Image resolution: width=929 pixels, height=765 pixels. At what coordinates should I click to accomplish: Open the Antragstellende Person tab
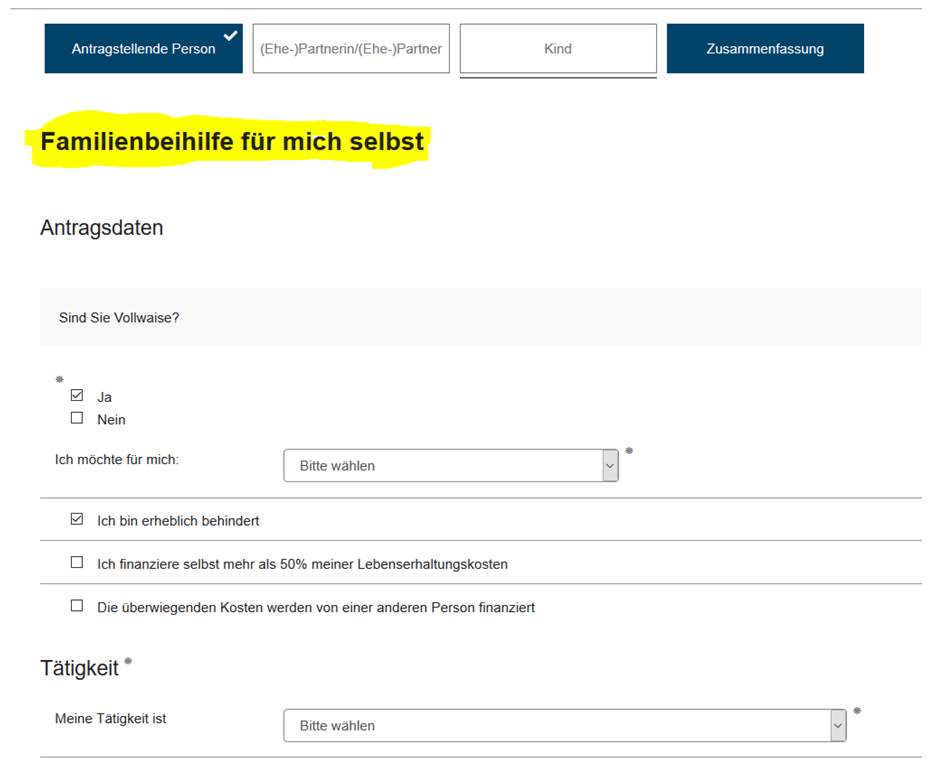143,49
